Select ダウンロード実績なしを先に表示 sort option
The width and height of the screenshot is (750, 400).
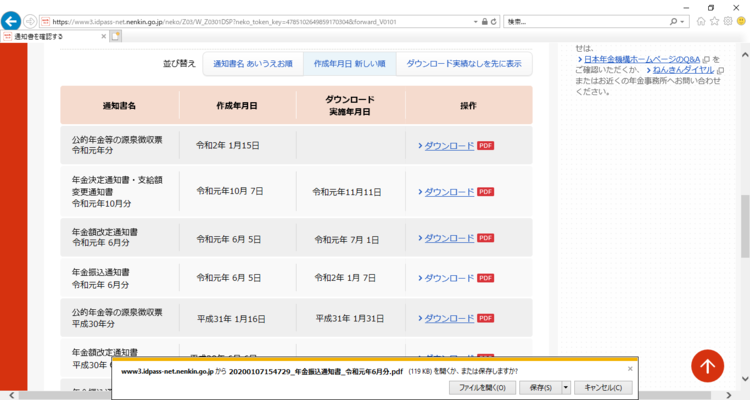coord(463,63)
